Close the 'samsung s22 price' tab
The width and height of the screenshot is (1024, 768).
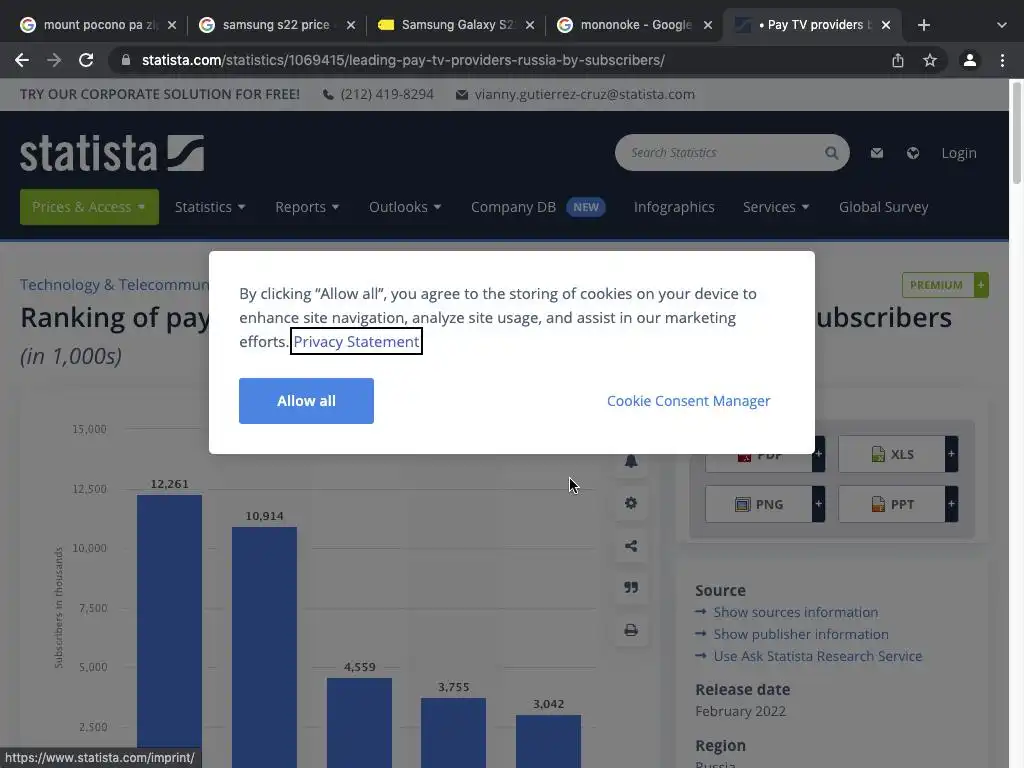pos(351,25)
